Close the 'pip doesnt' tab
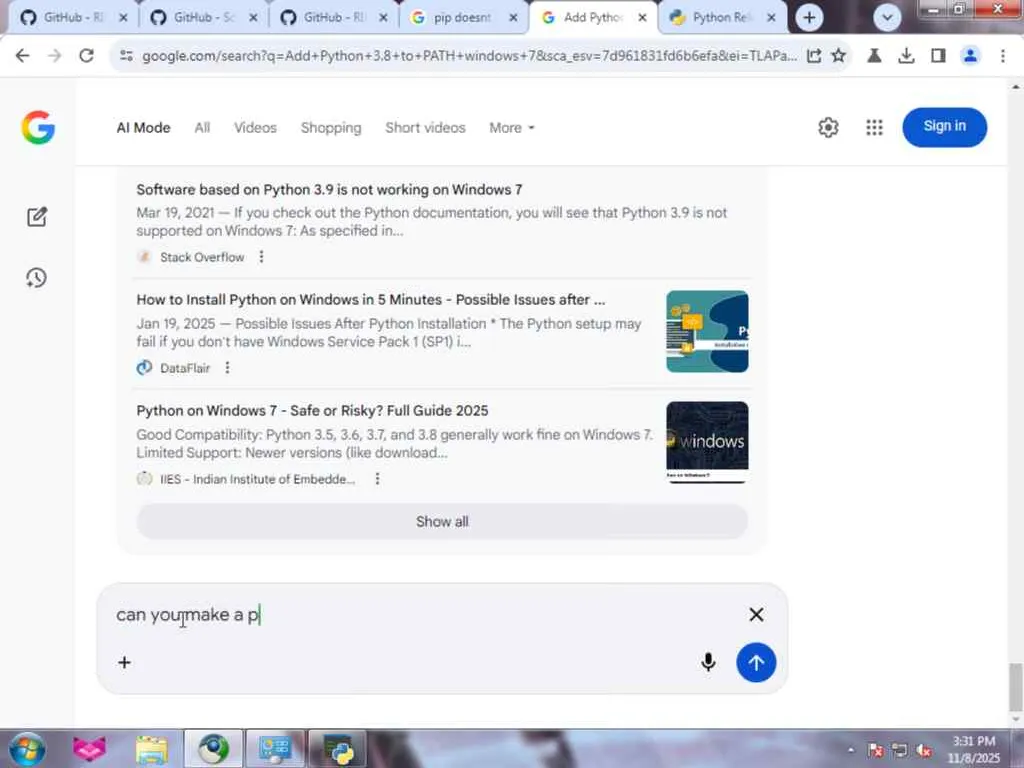Viewport: 1024px width, 768px height. tap(513, 18)
